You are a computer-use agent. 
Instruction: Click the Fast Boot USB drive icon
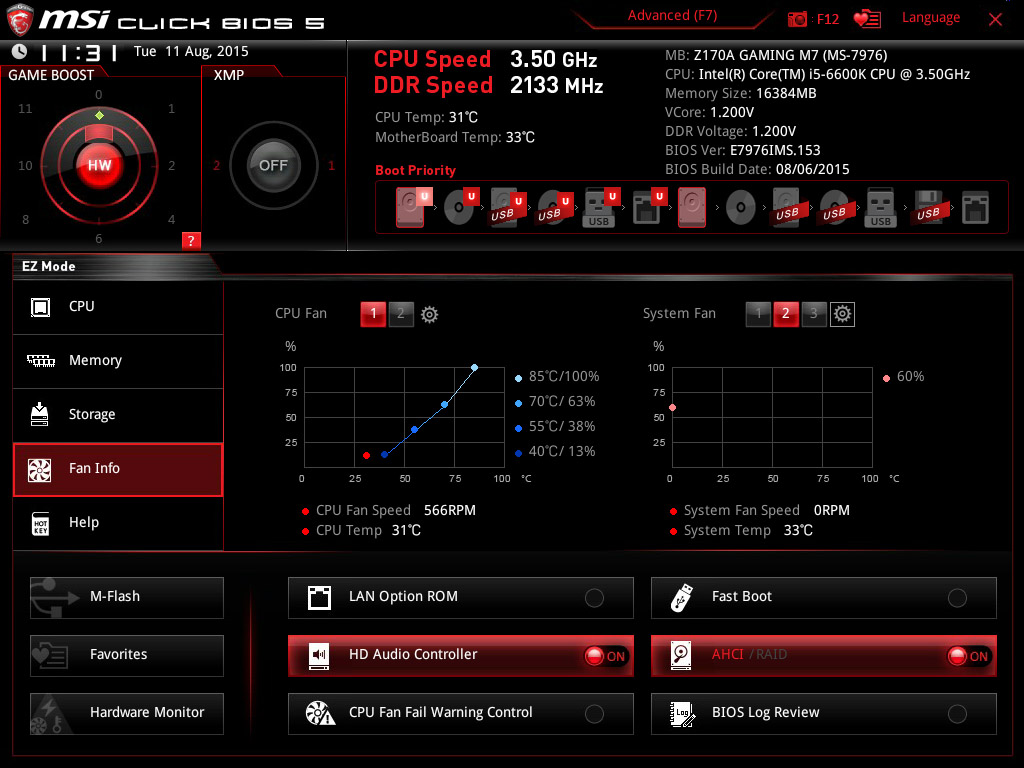[x=682, y=598]
